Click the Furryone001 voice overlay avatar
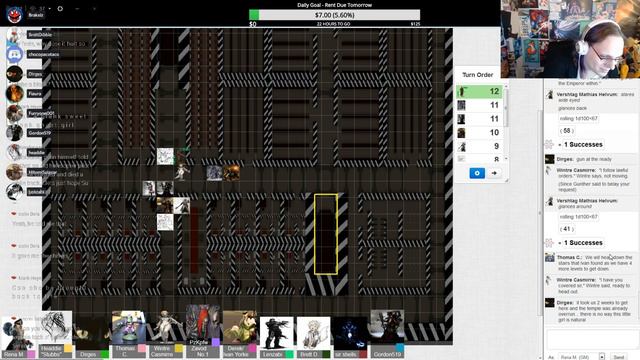This screenshot has height=360, width=640. pos(15,113)
